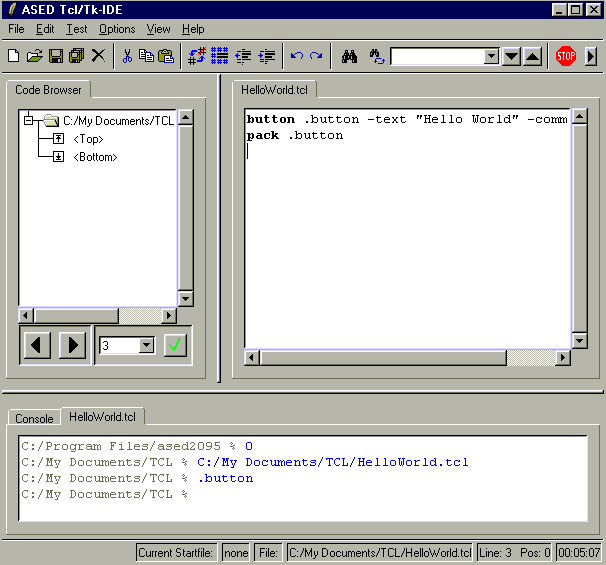Copy selection using toolbar copy icon
This screenshot has height=565, width=606.
[x=146, y=56]
